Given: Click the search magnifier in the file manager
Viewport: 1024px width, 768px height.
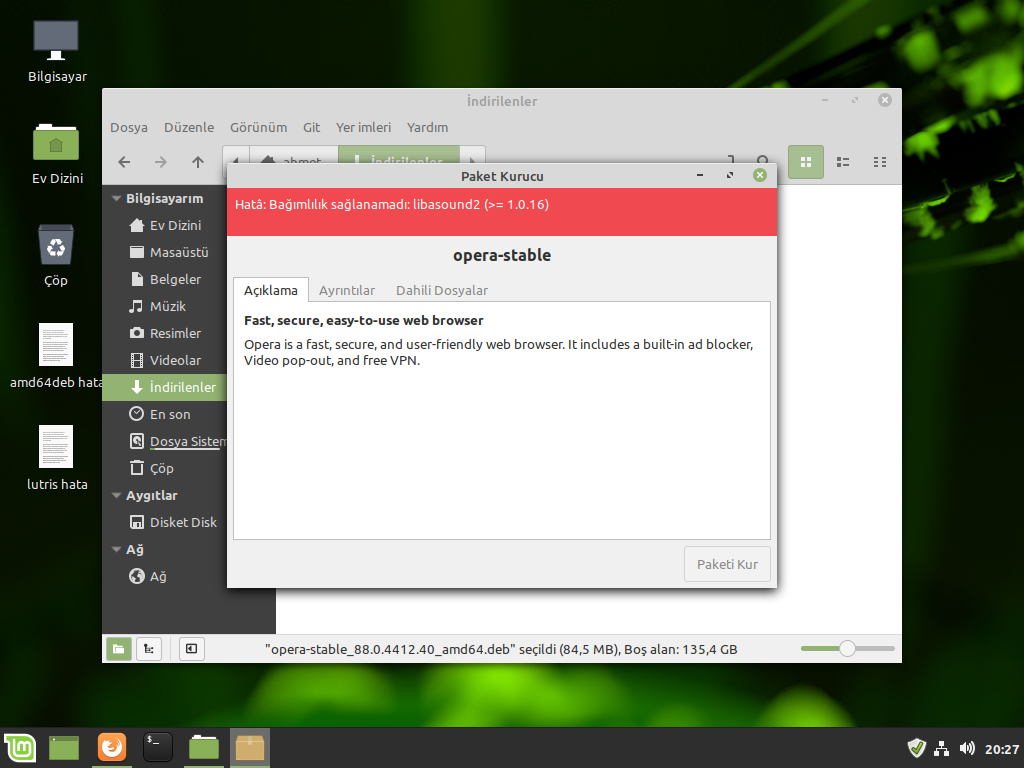Looking at the screenshot, I should pos(763,161).
